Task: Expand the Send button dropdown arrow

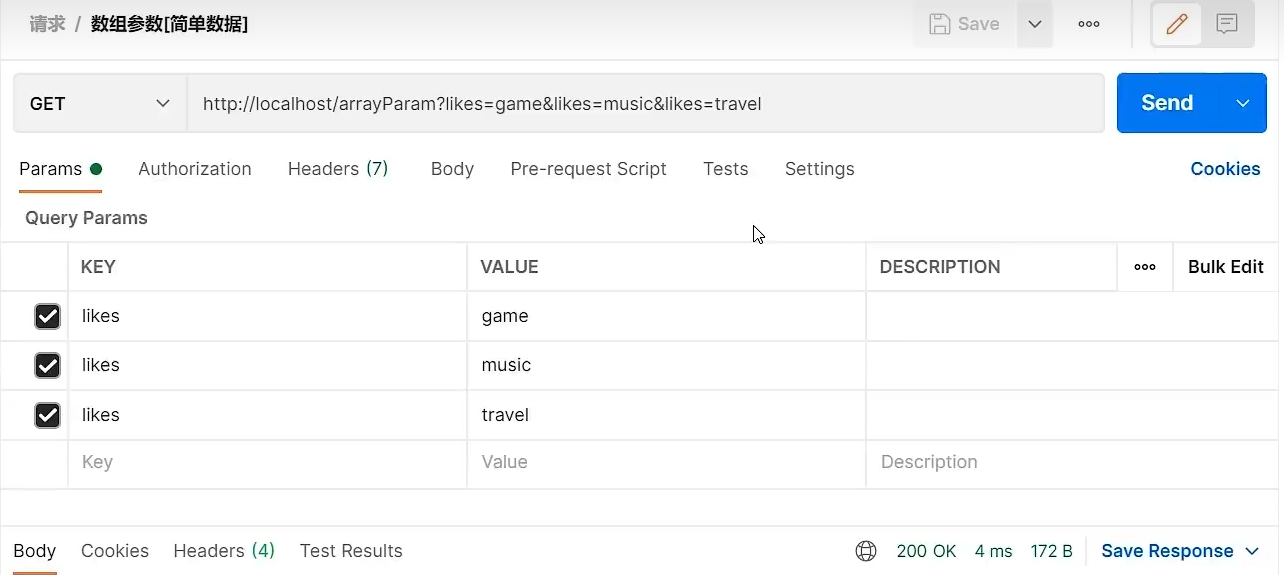Action: (1243, 103)
